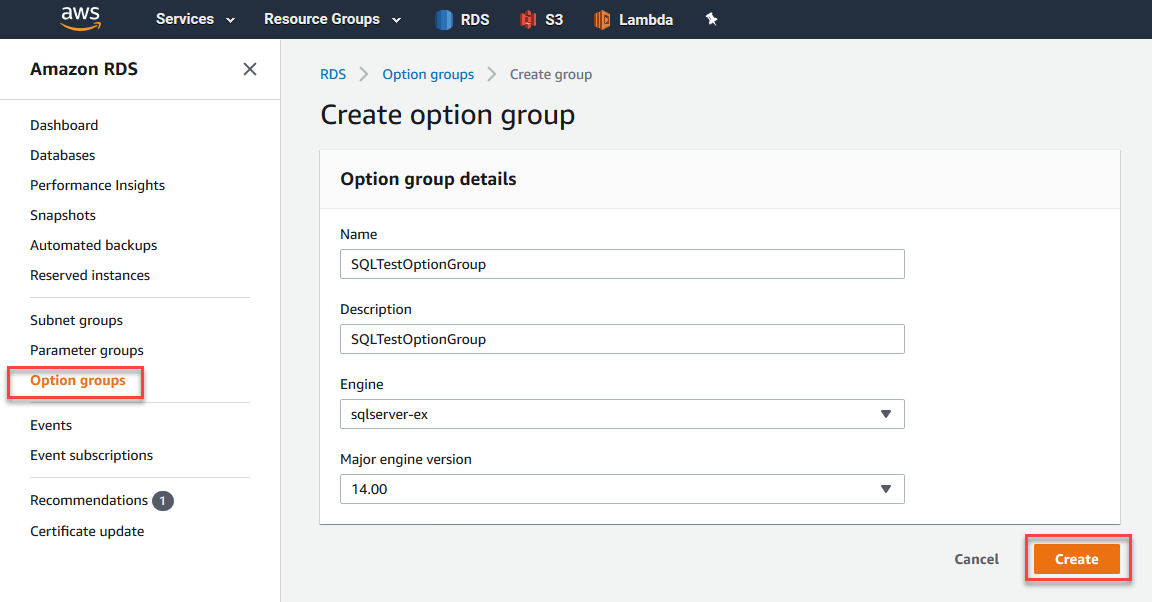Open the RDS service shortcut icon
Image resolution: width=1152 pixels, height=602 pixels.
[446, 19]
